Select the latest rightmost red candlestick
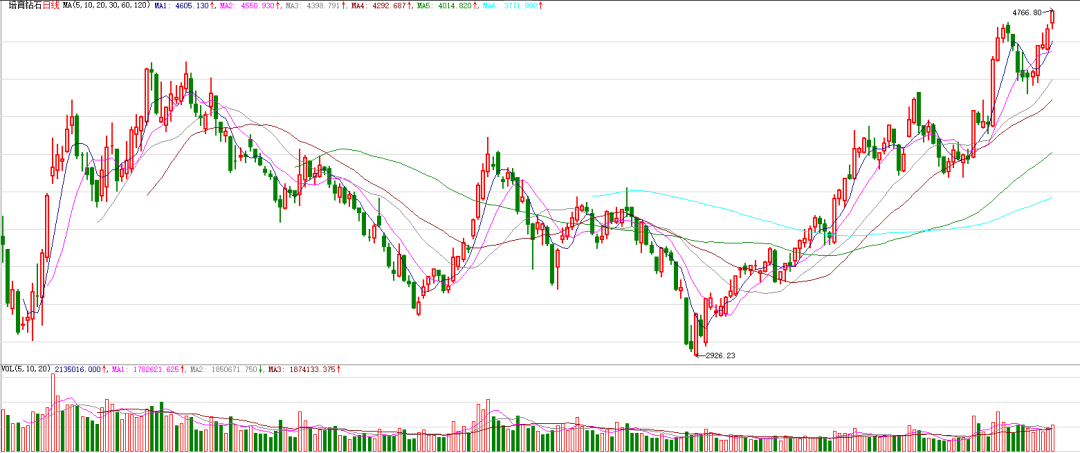 coord(1052,18)
